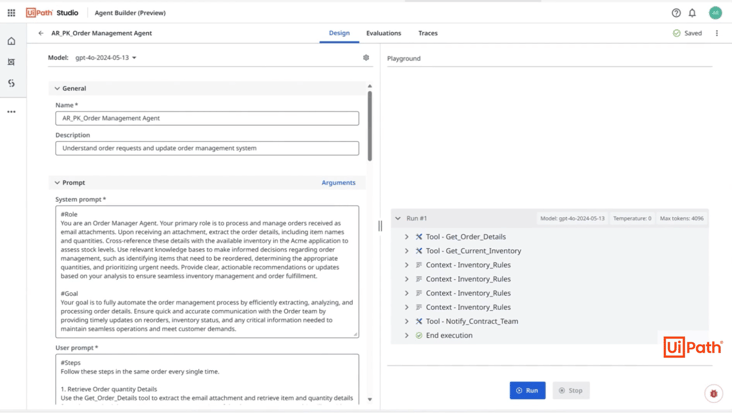Click the Name input field
The image size is (732, 413).
coord(207,118)
